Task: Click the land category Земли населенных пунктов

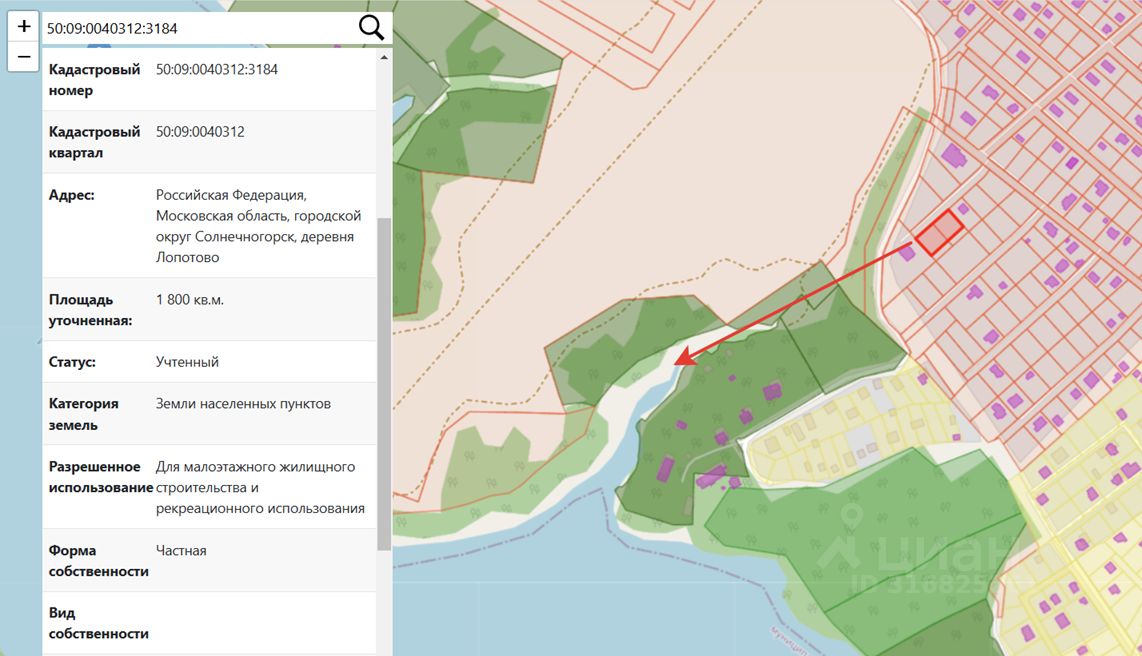Action: 243,403
